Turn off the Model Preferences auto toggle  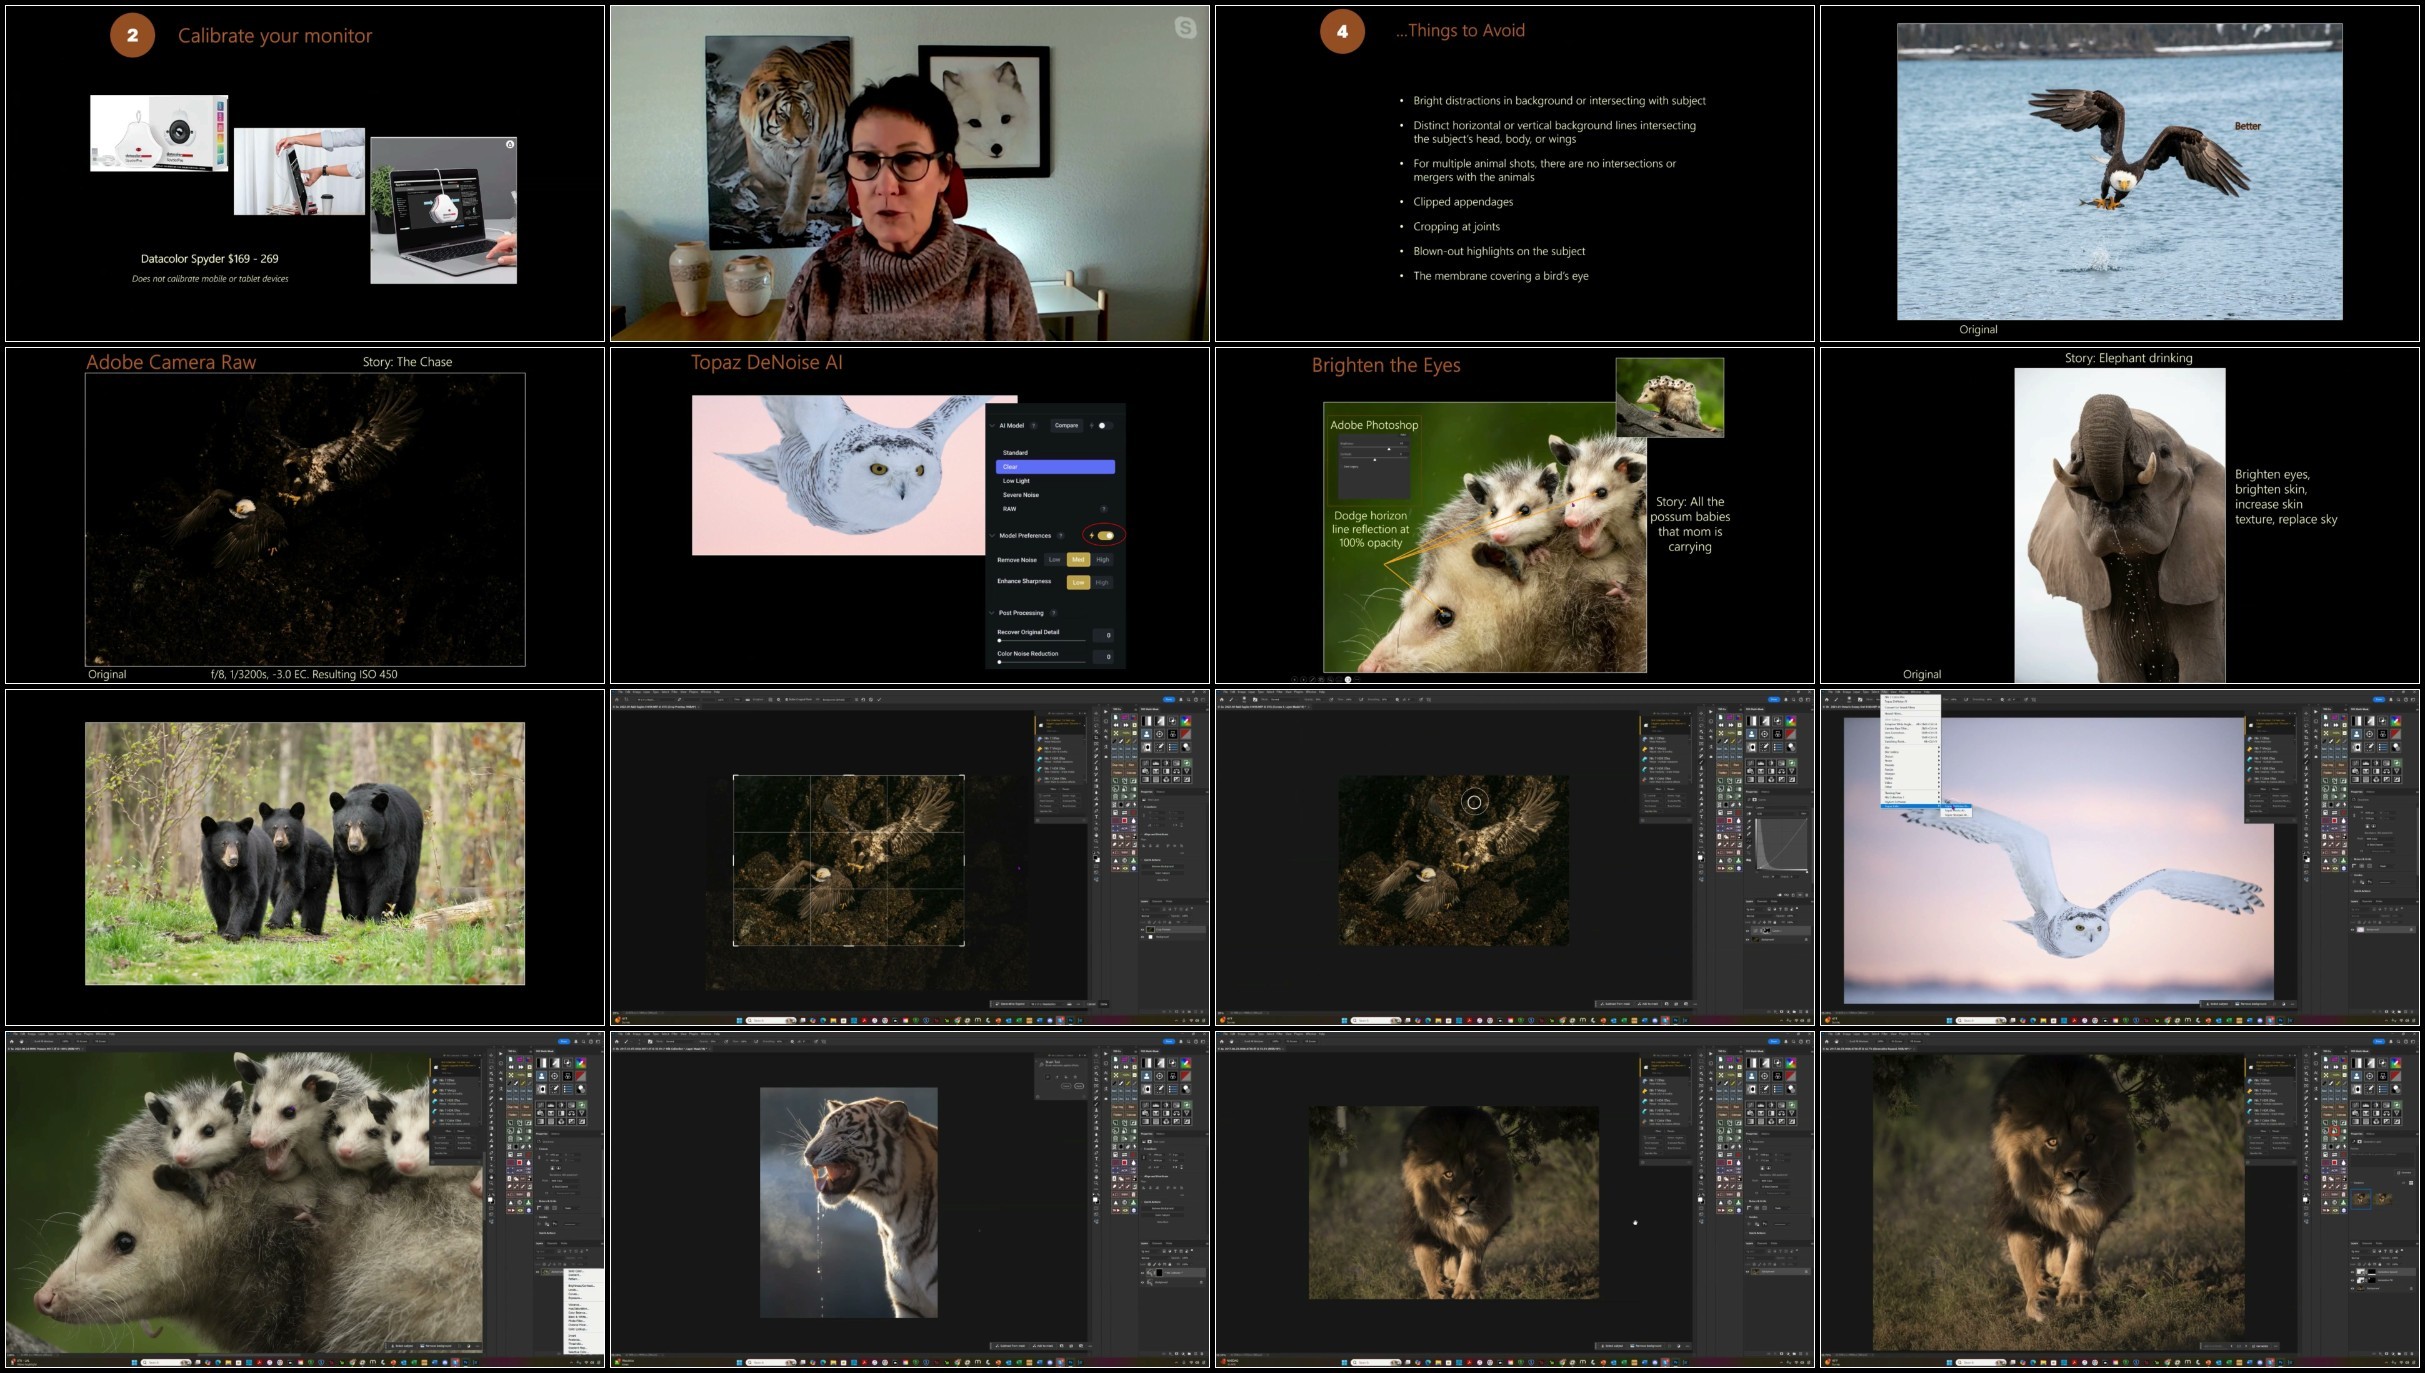coord(1104,535)
